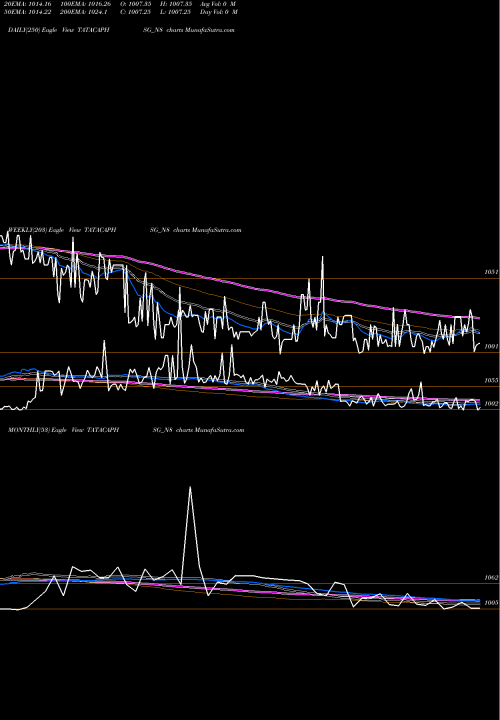Click the tall spike peak in monthly chart
The height and width of the screenshot is (720, 500).
190,487
